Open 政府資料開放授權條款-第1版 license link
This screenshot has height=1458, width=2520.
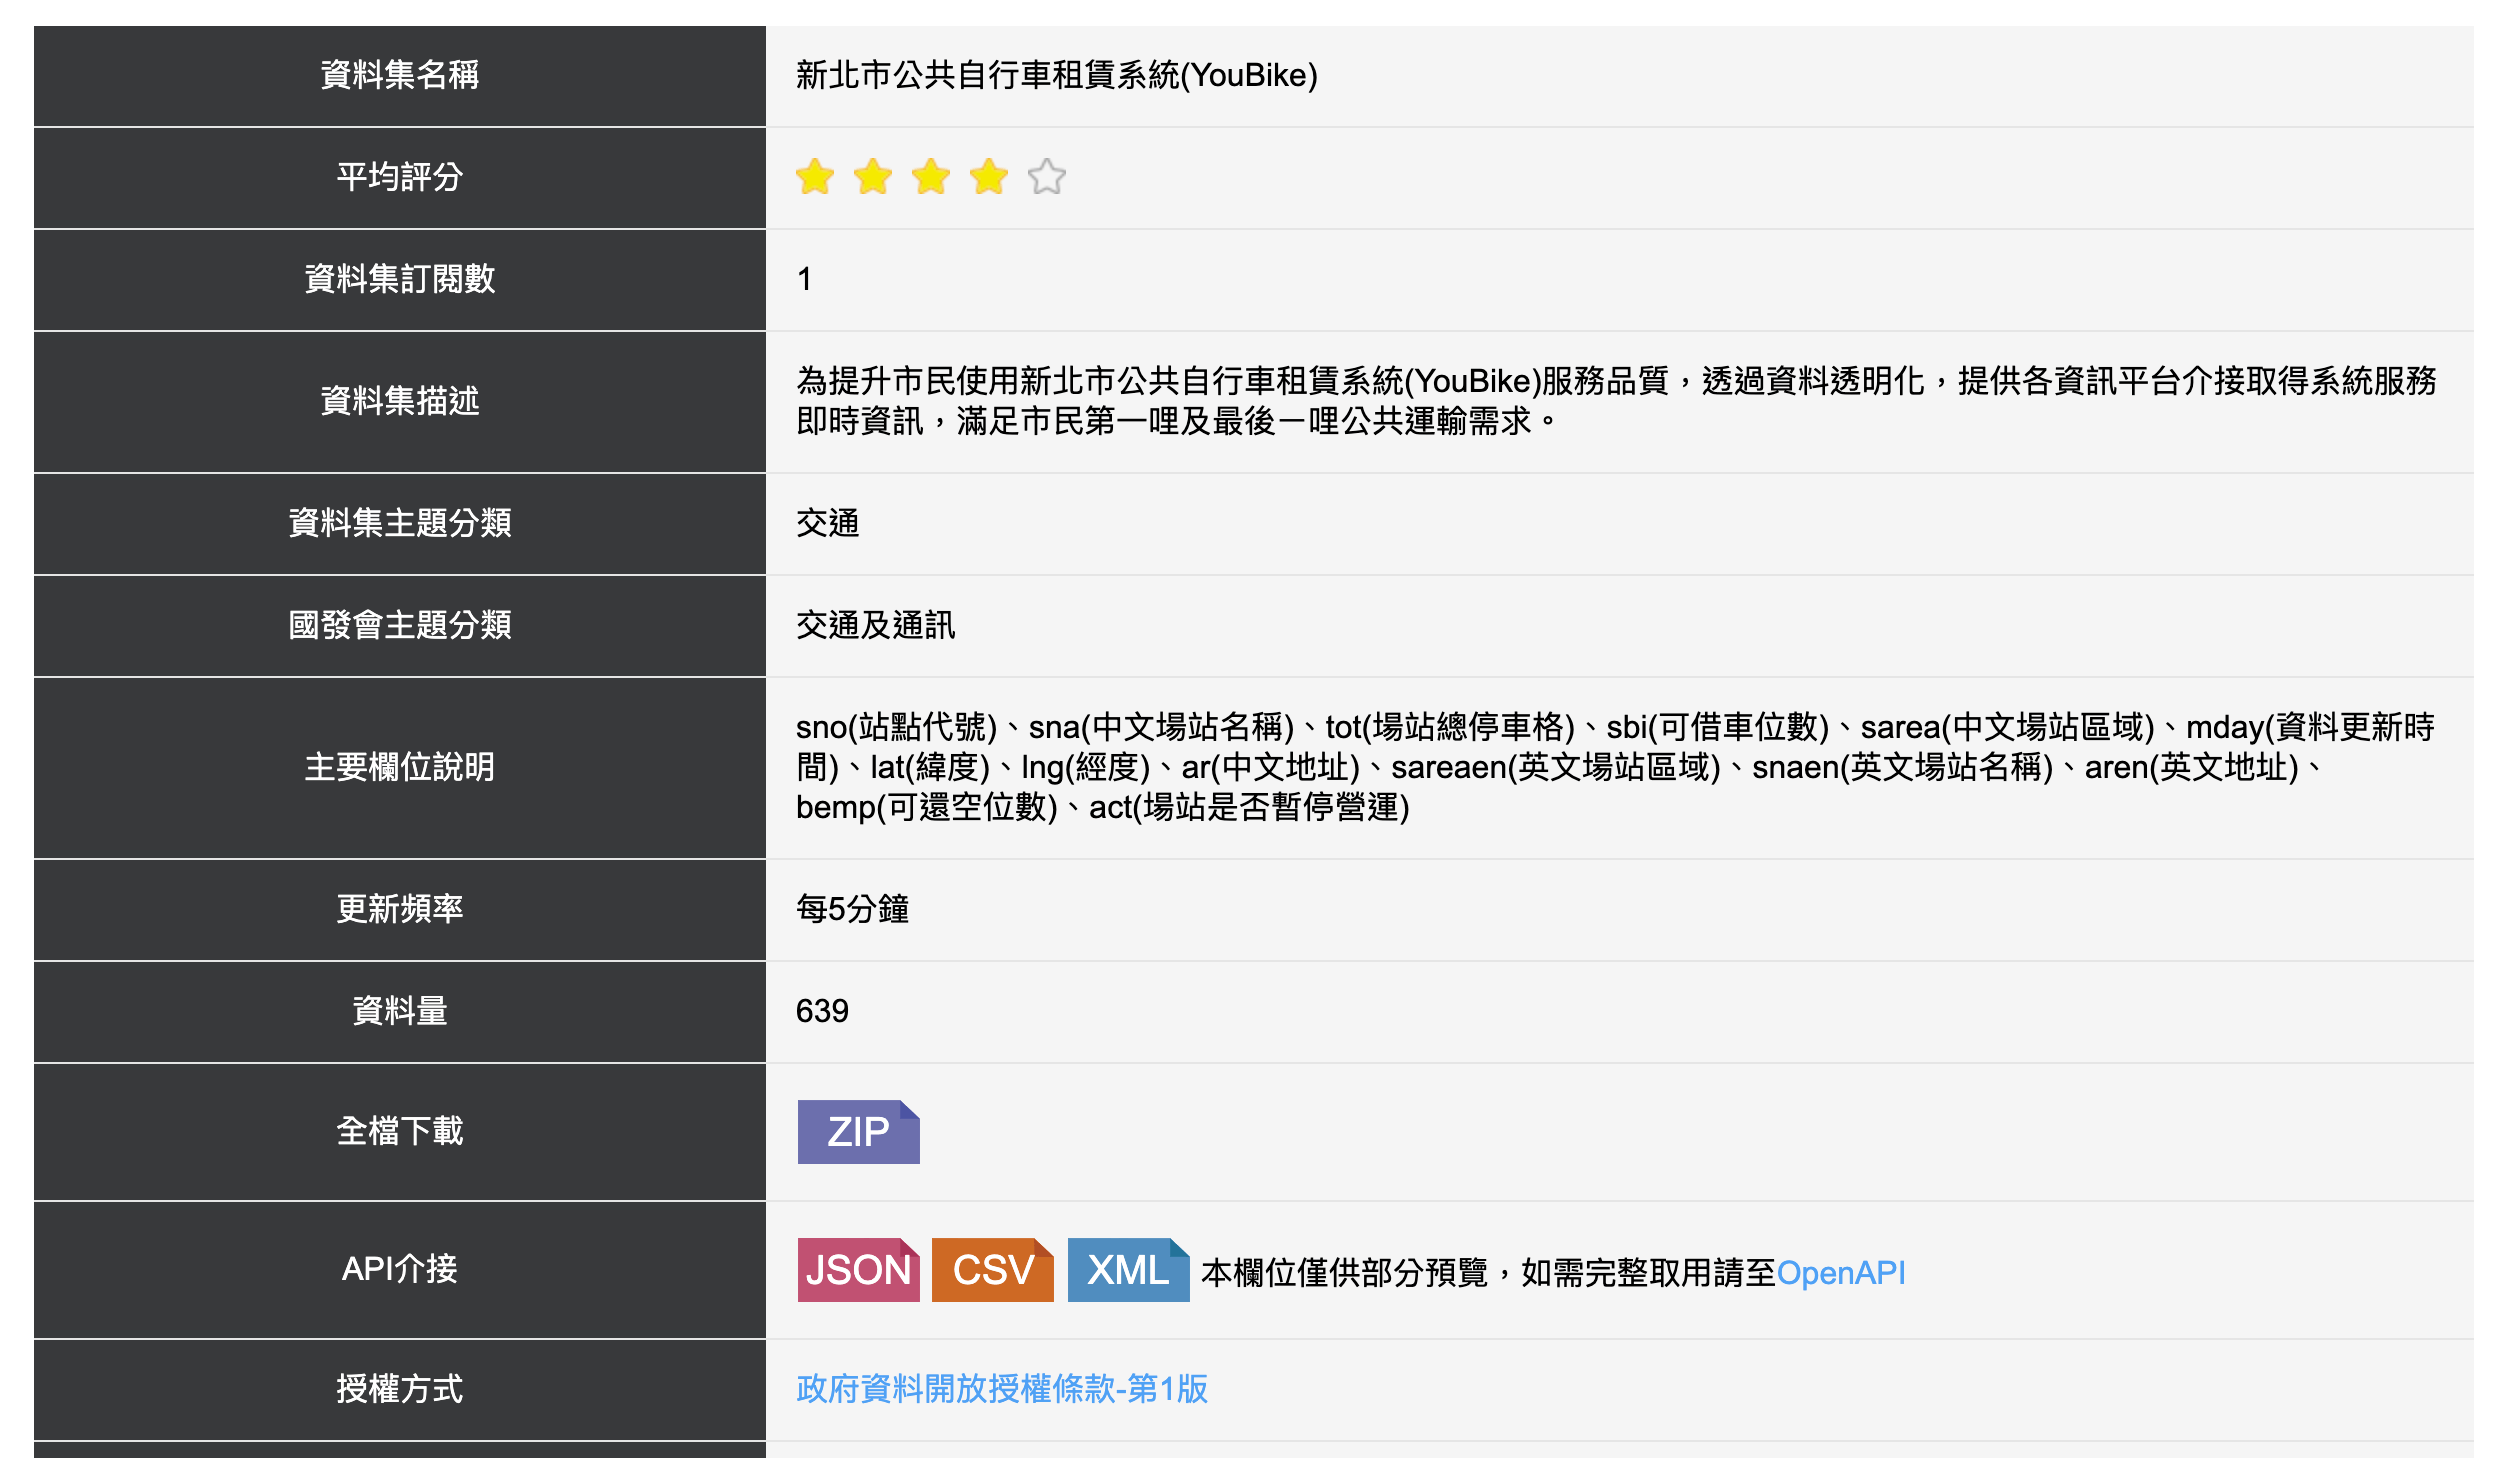1002,1388
